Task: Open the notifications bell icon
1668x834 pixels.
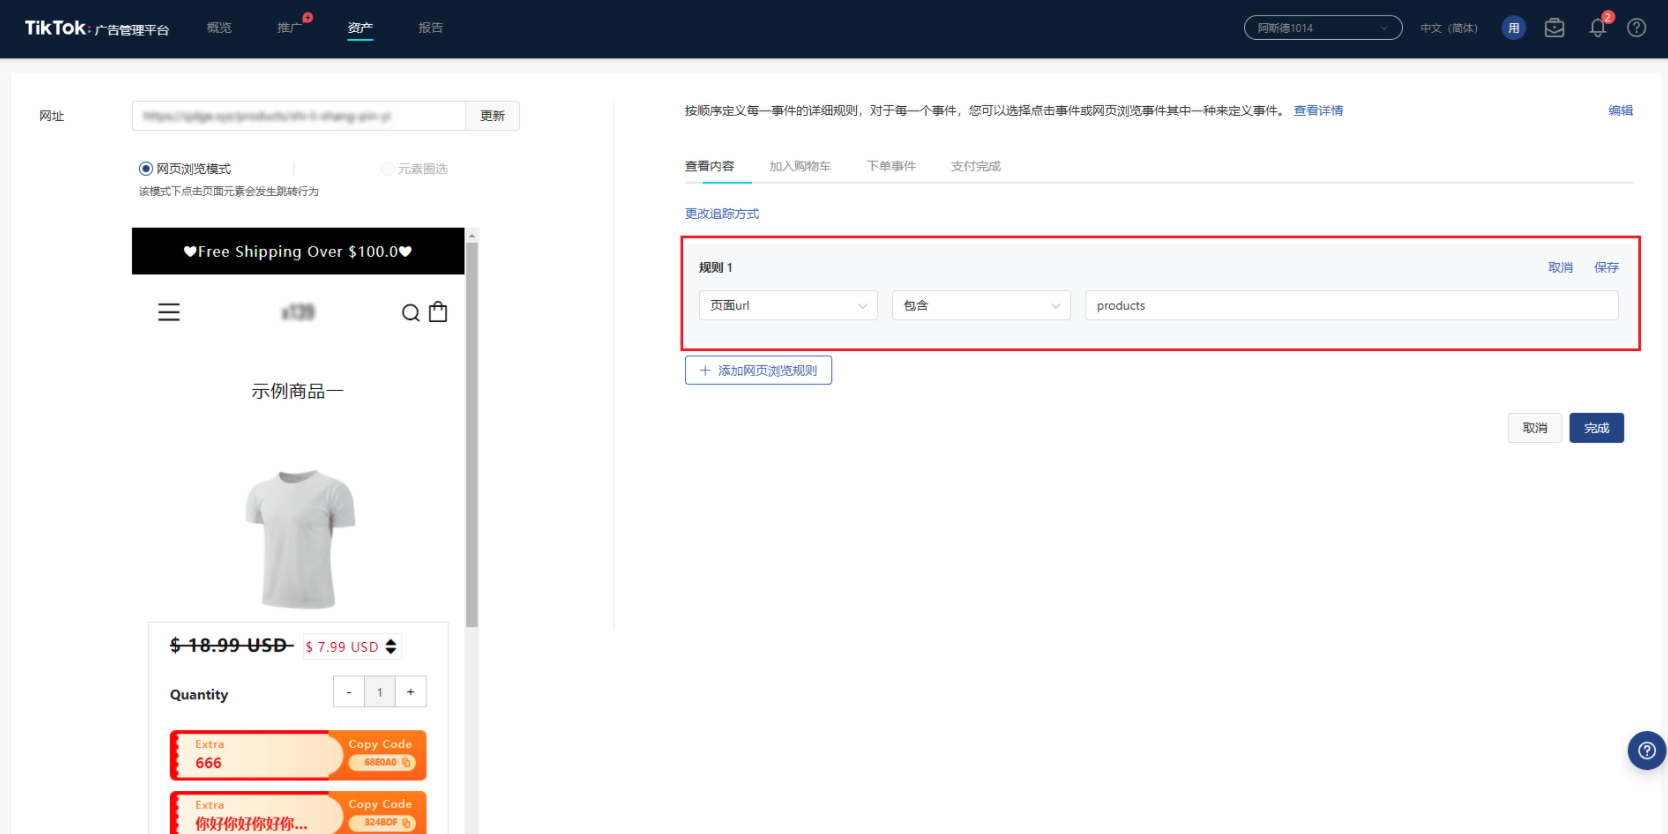Action: [x=1597, y=28]
